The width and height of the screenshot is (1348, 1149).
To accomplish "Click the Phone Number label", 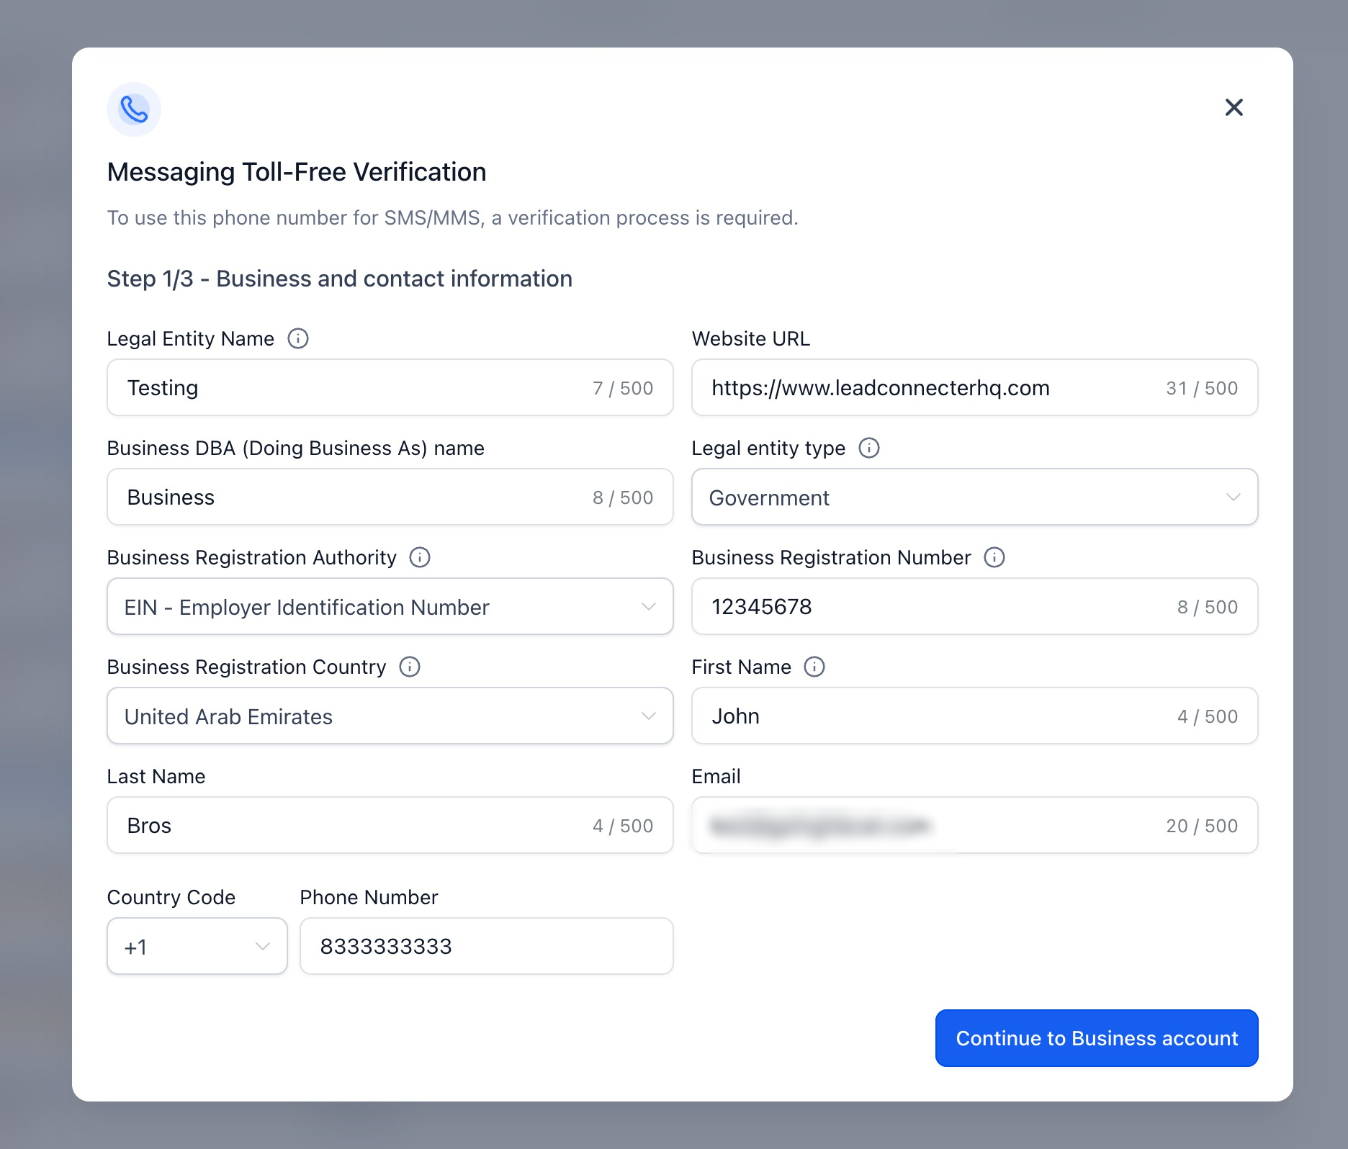I will pyautogui.click(x=369, y=898).
